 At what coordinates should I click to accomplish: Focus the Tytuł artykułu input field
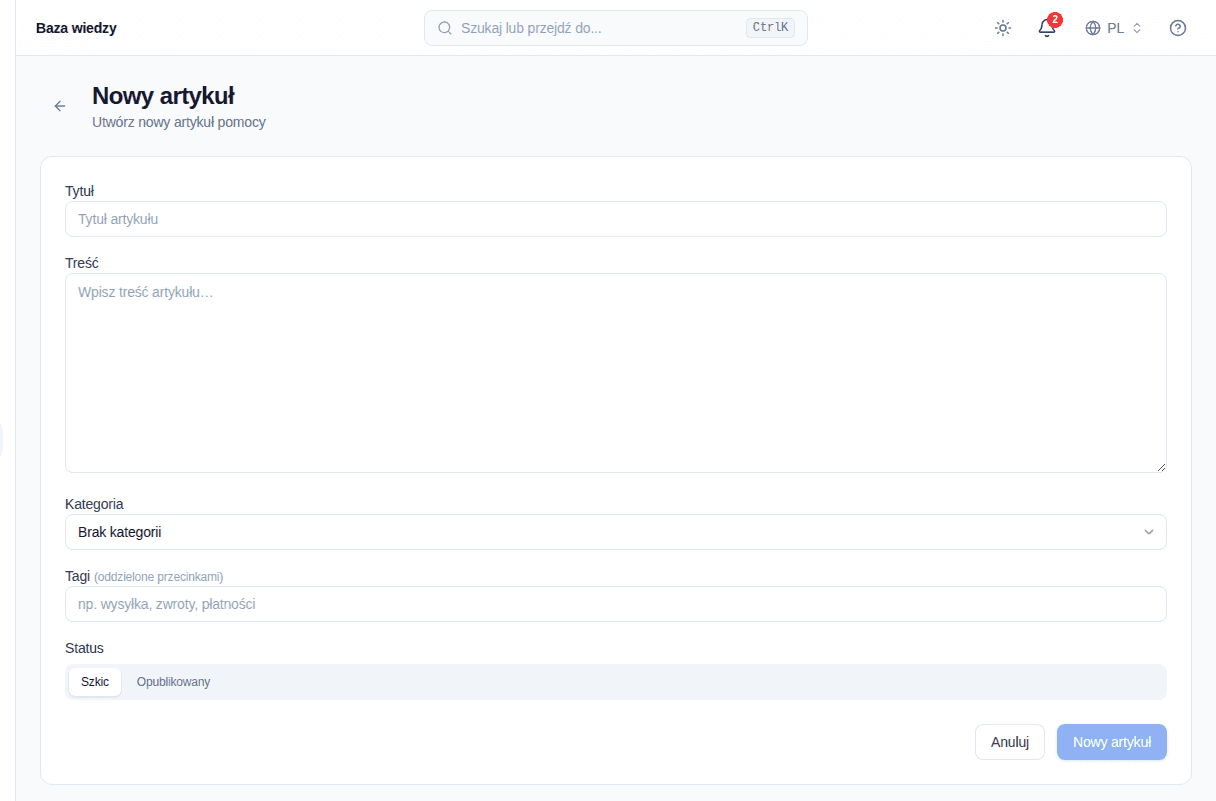tap(616, 219)
